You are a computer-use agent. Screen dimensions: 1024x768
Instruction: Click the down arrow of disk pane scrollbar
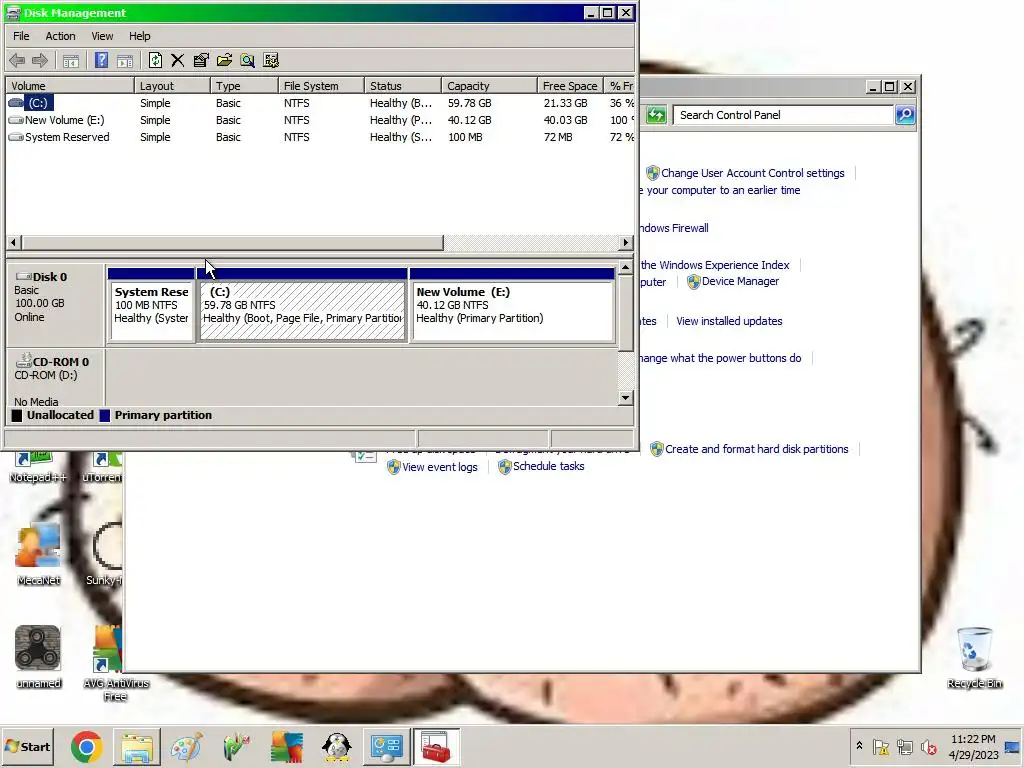pos(626,398)
